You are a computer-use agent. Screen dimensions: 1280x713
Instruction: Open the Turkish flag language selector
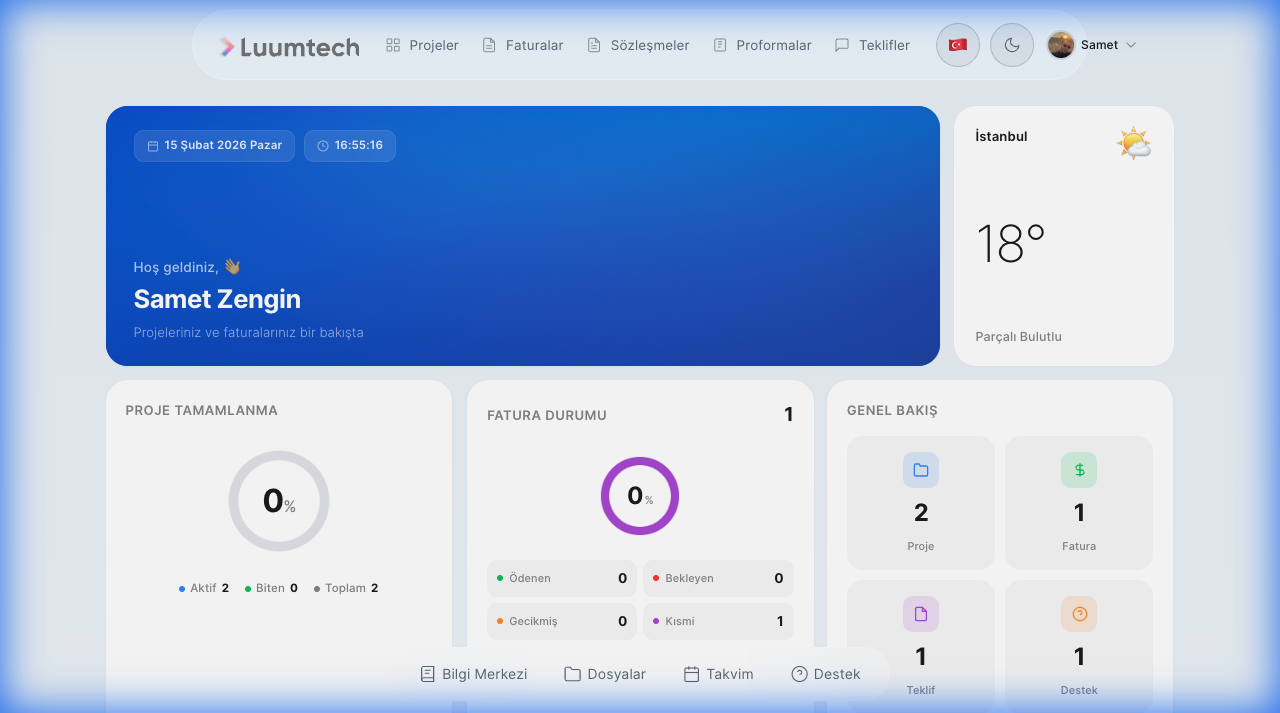click(x=957, y=45)
